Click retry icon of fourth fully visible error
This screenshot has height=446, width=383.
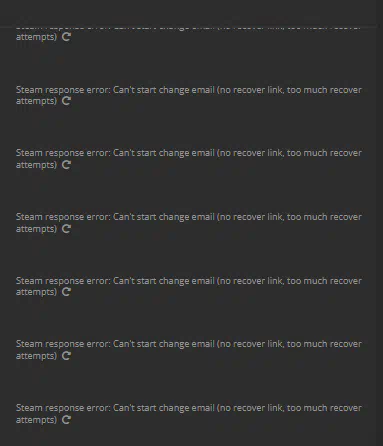pyautogui.click(x=66, y=292)
